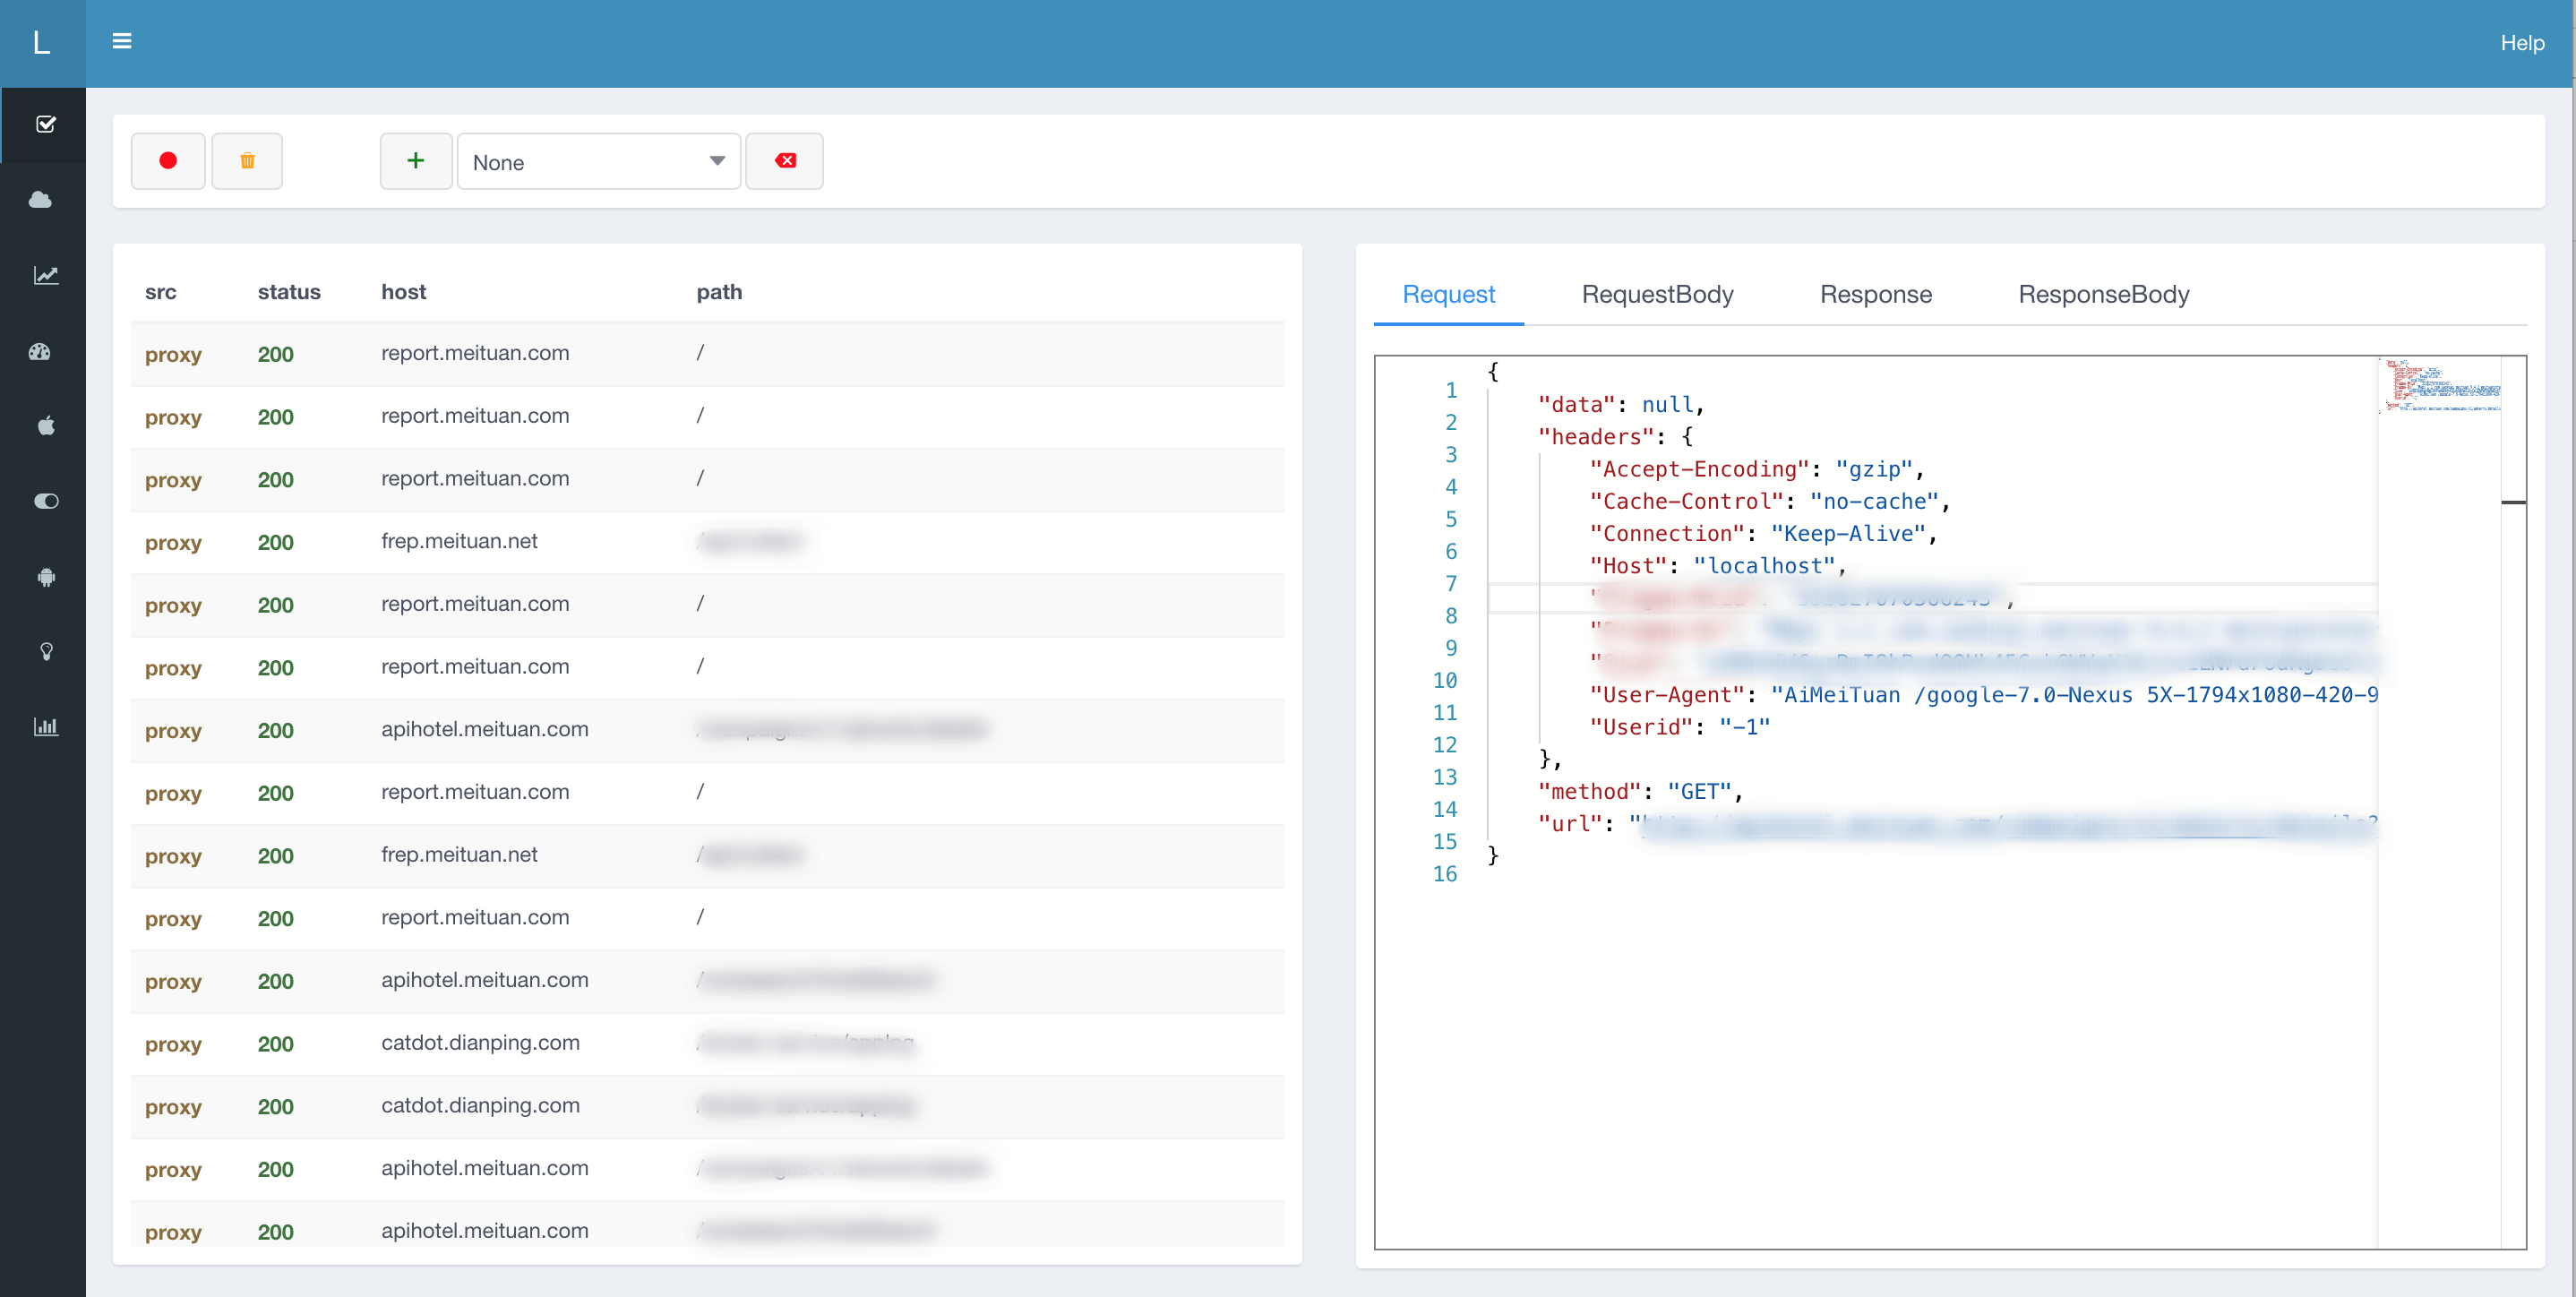Select the checkbox sidebar icon

[45, 124]
